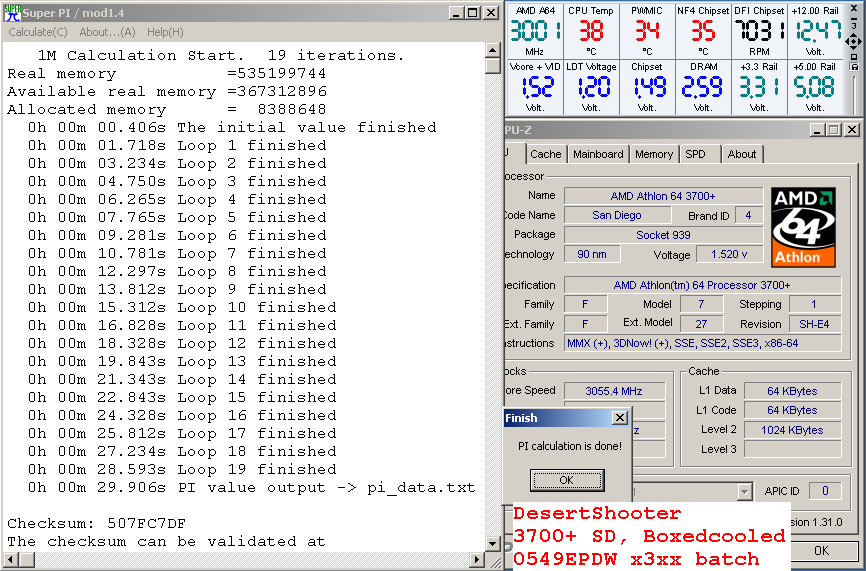Click the 'Loop 19 finished' line in Super PI
The height and width of the screenshot is (571, 866).
click(182, 469)
